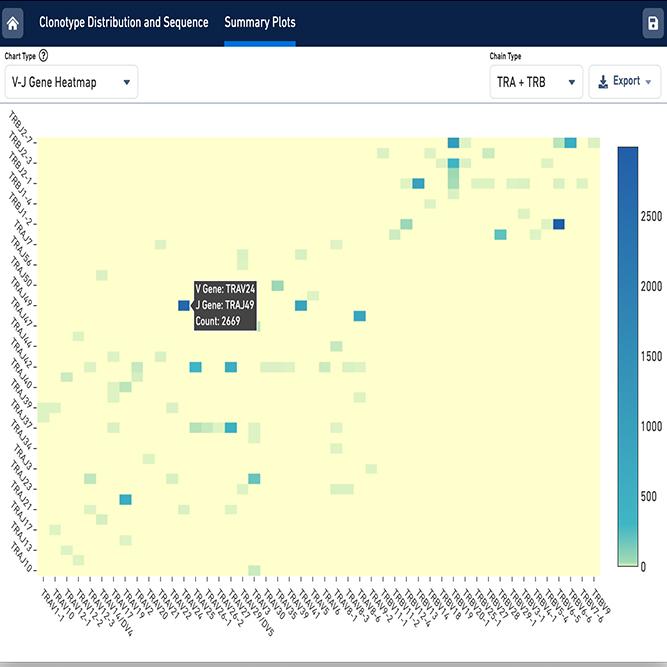Image resolution: width=667 pixels, height=667 pixels.
Task: Open the V-J Gene Heatmap chart type dropdown
Action: [71, 82]
